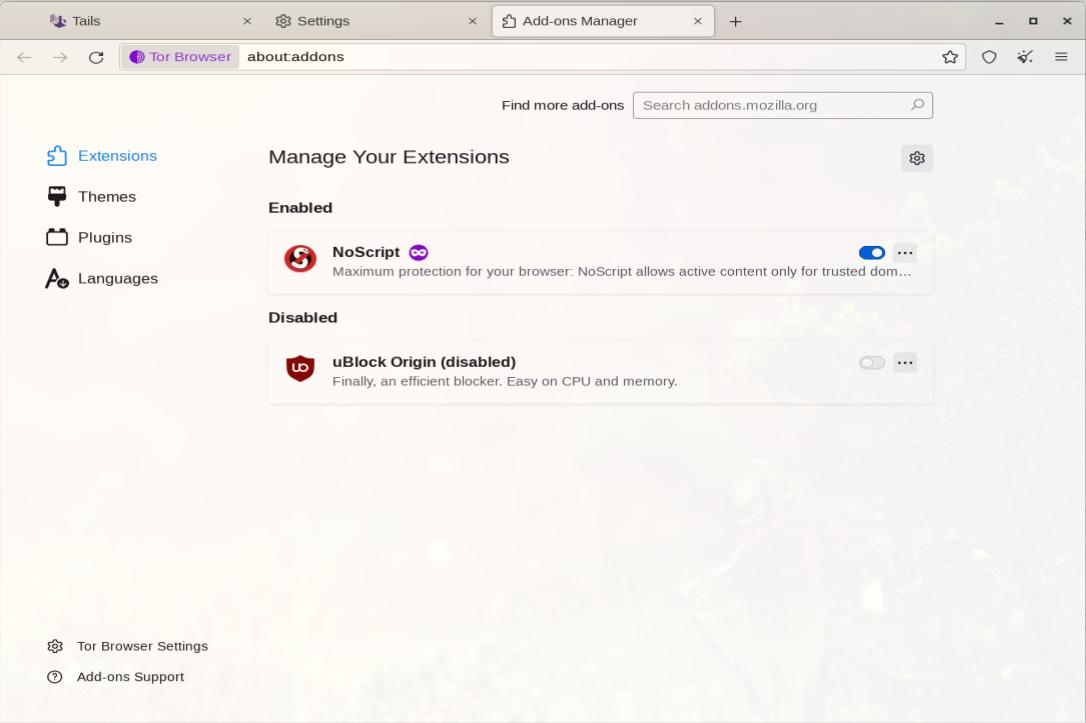
Task: Click the Search addons.mozilla.org field
Action: [x=770, y=105]
